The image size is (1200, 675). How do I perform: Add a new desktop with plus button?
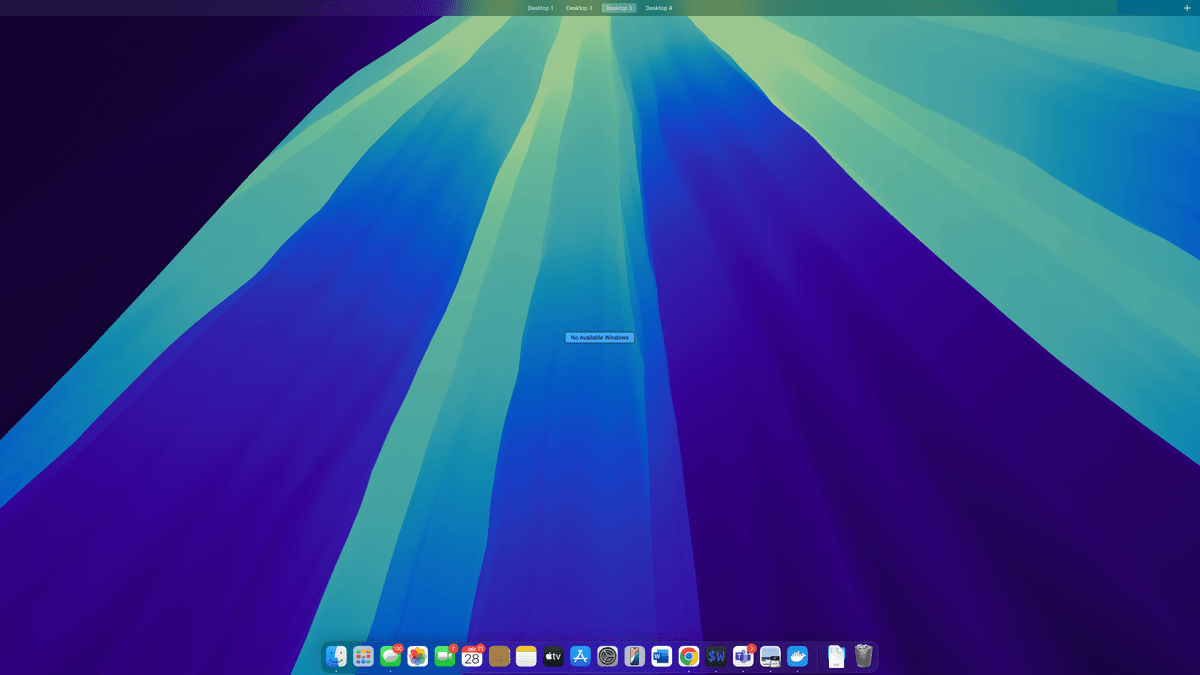[1187, 8]
